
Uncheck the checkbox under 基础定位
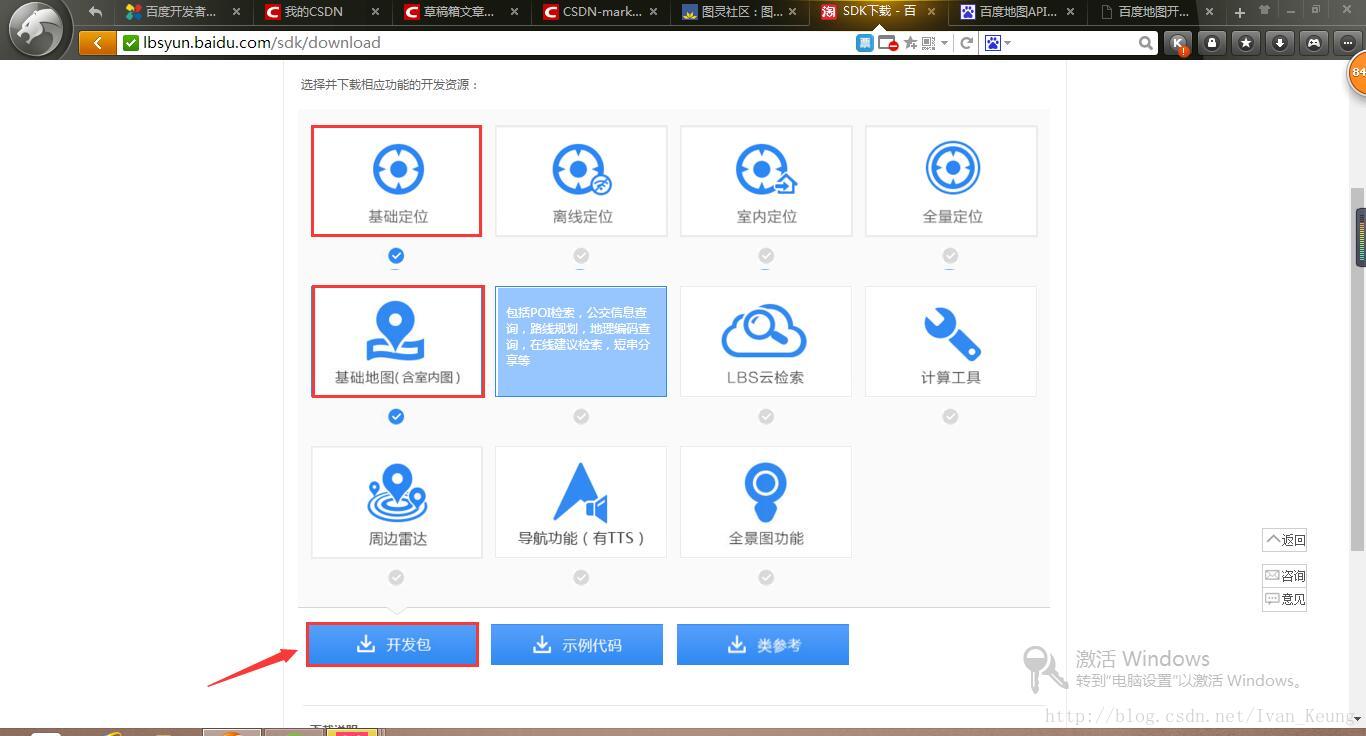(x=396, y=256)
